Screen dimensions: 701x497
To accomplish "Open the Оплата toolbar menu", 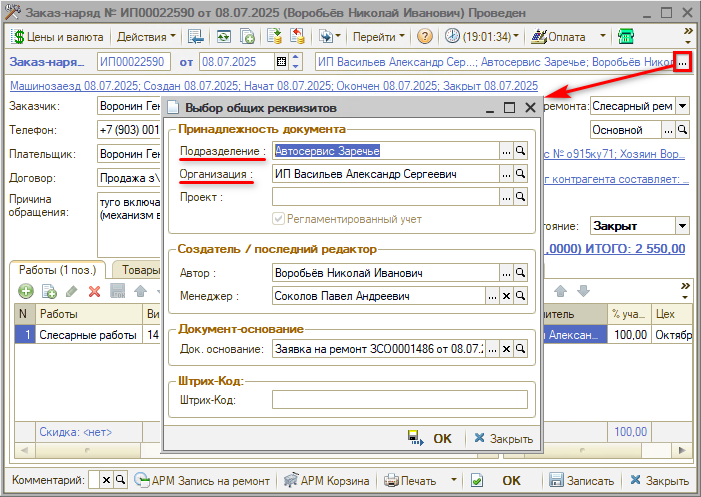I will 566,37.
